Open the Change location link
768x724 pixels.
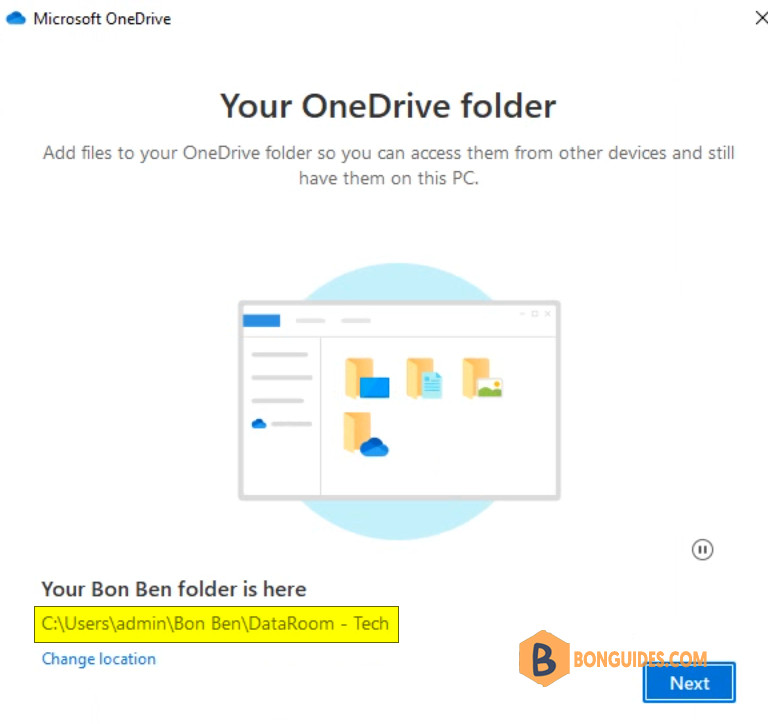click(98, 659)
